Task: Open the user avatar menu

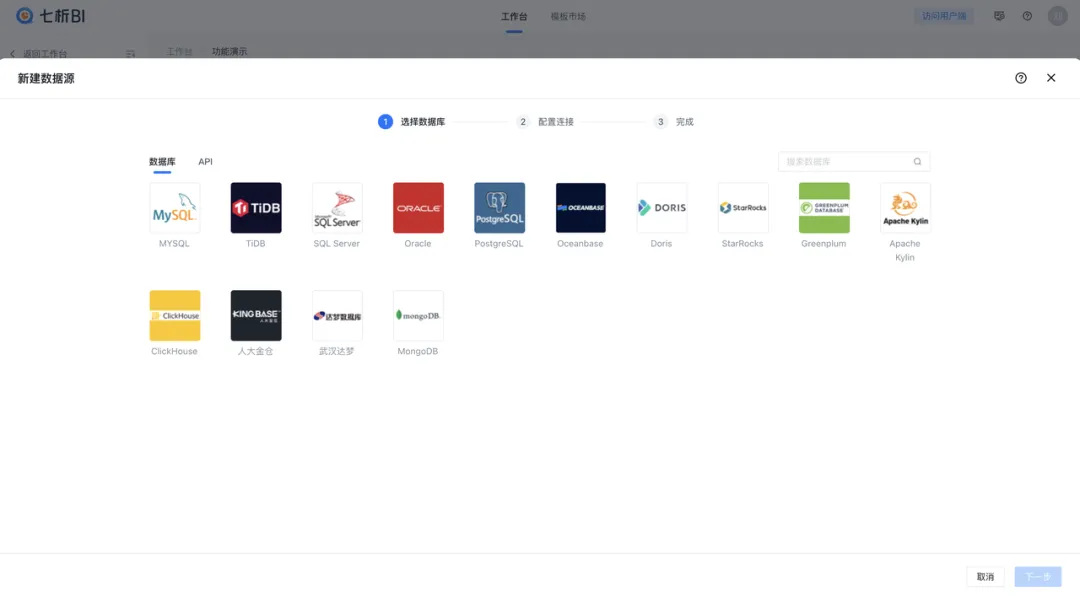Action: [x=1057, y=16]
